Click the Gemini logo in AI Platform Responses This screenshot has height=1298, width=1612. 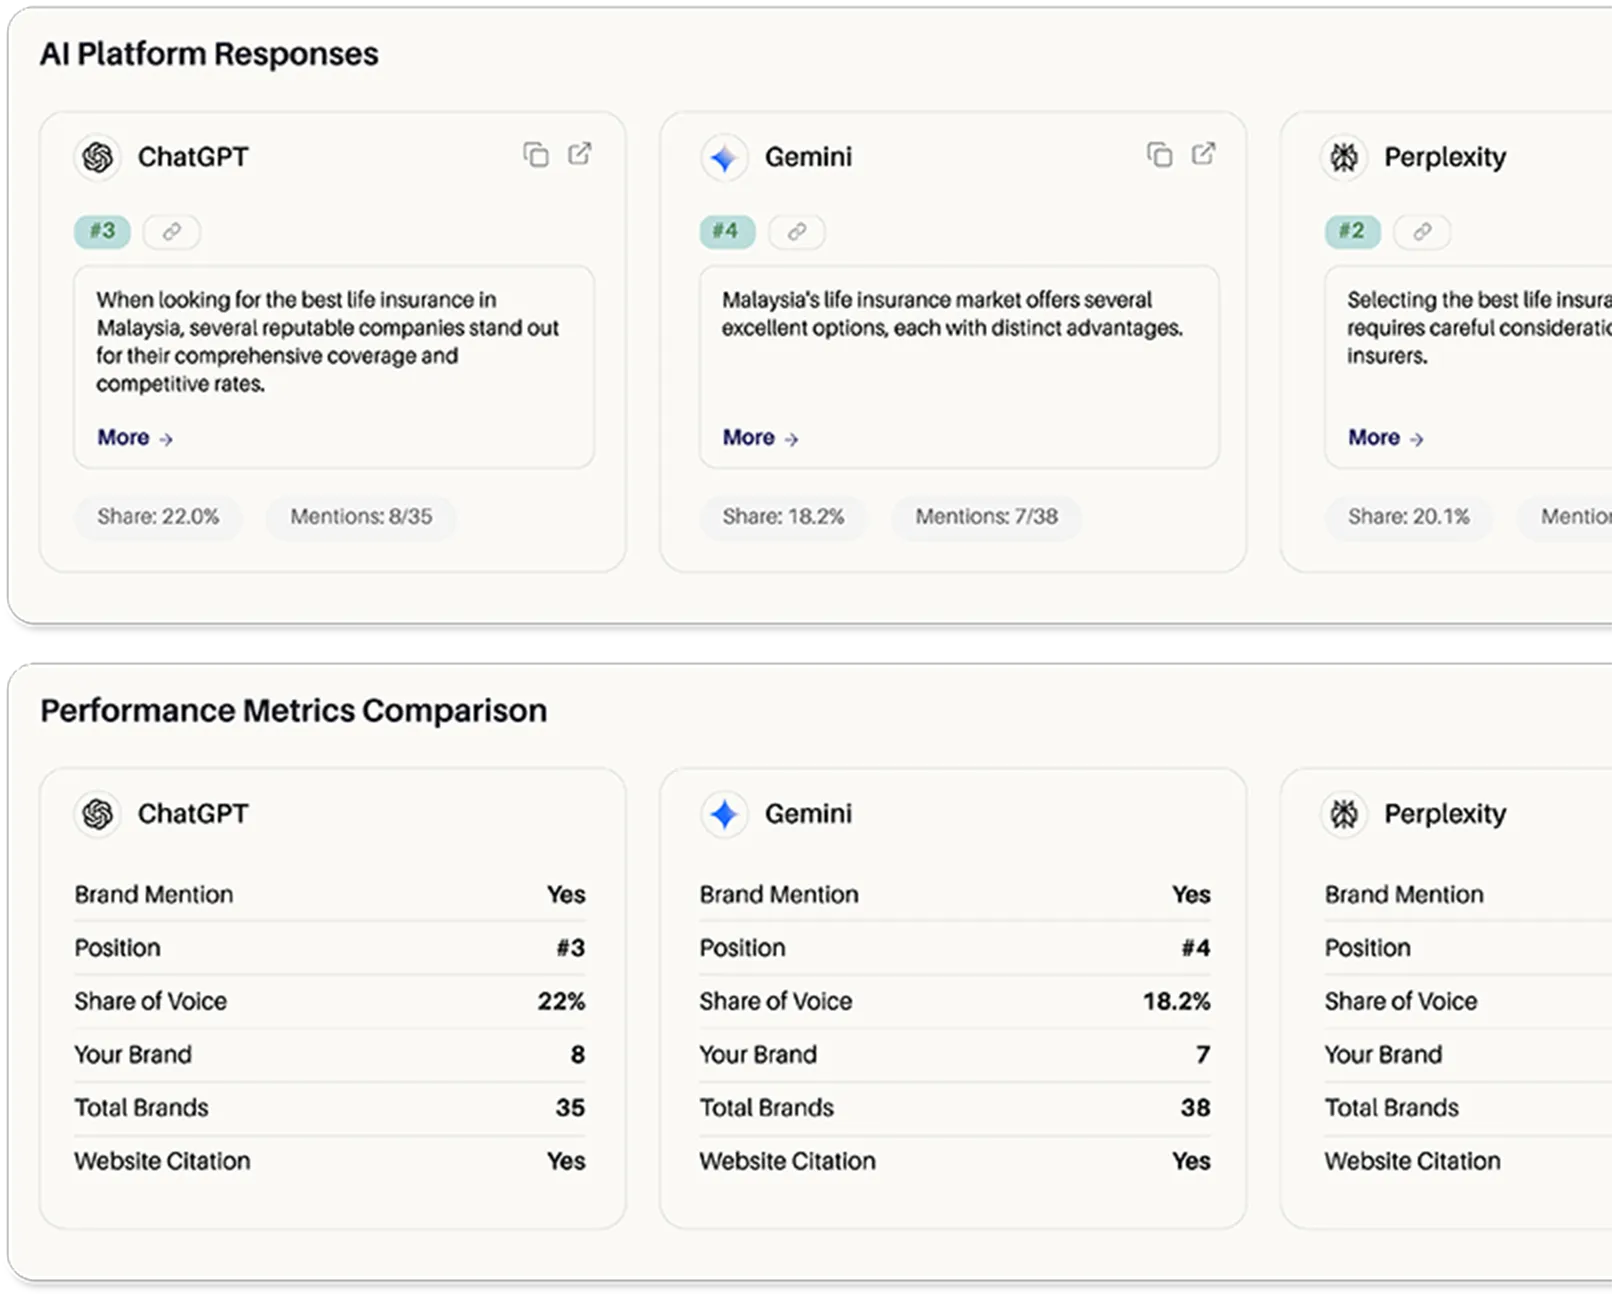click(724, 157)
